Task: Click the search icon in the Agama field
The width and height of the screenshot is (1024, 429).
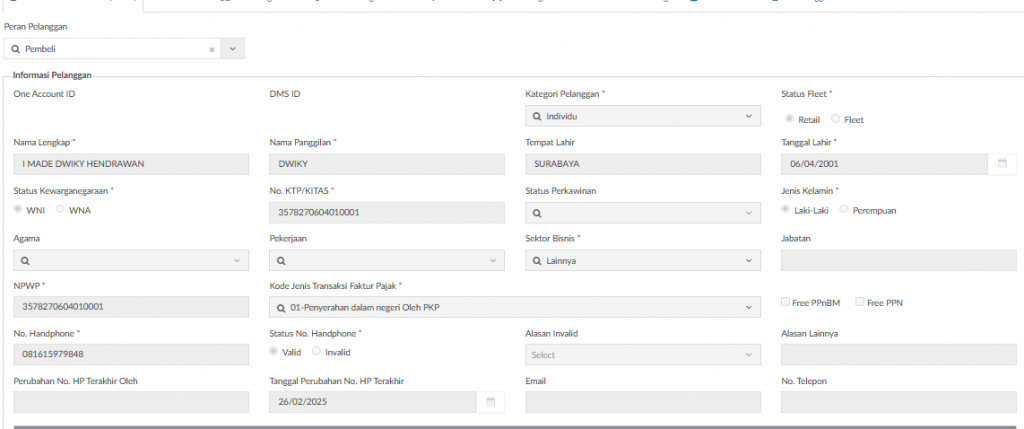Action: 25,261
